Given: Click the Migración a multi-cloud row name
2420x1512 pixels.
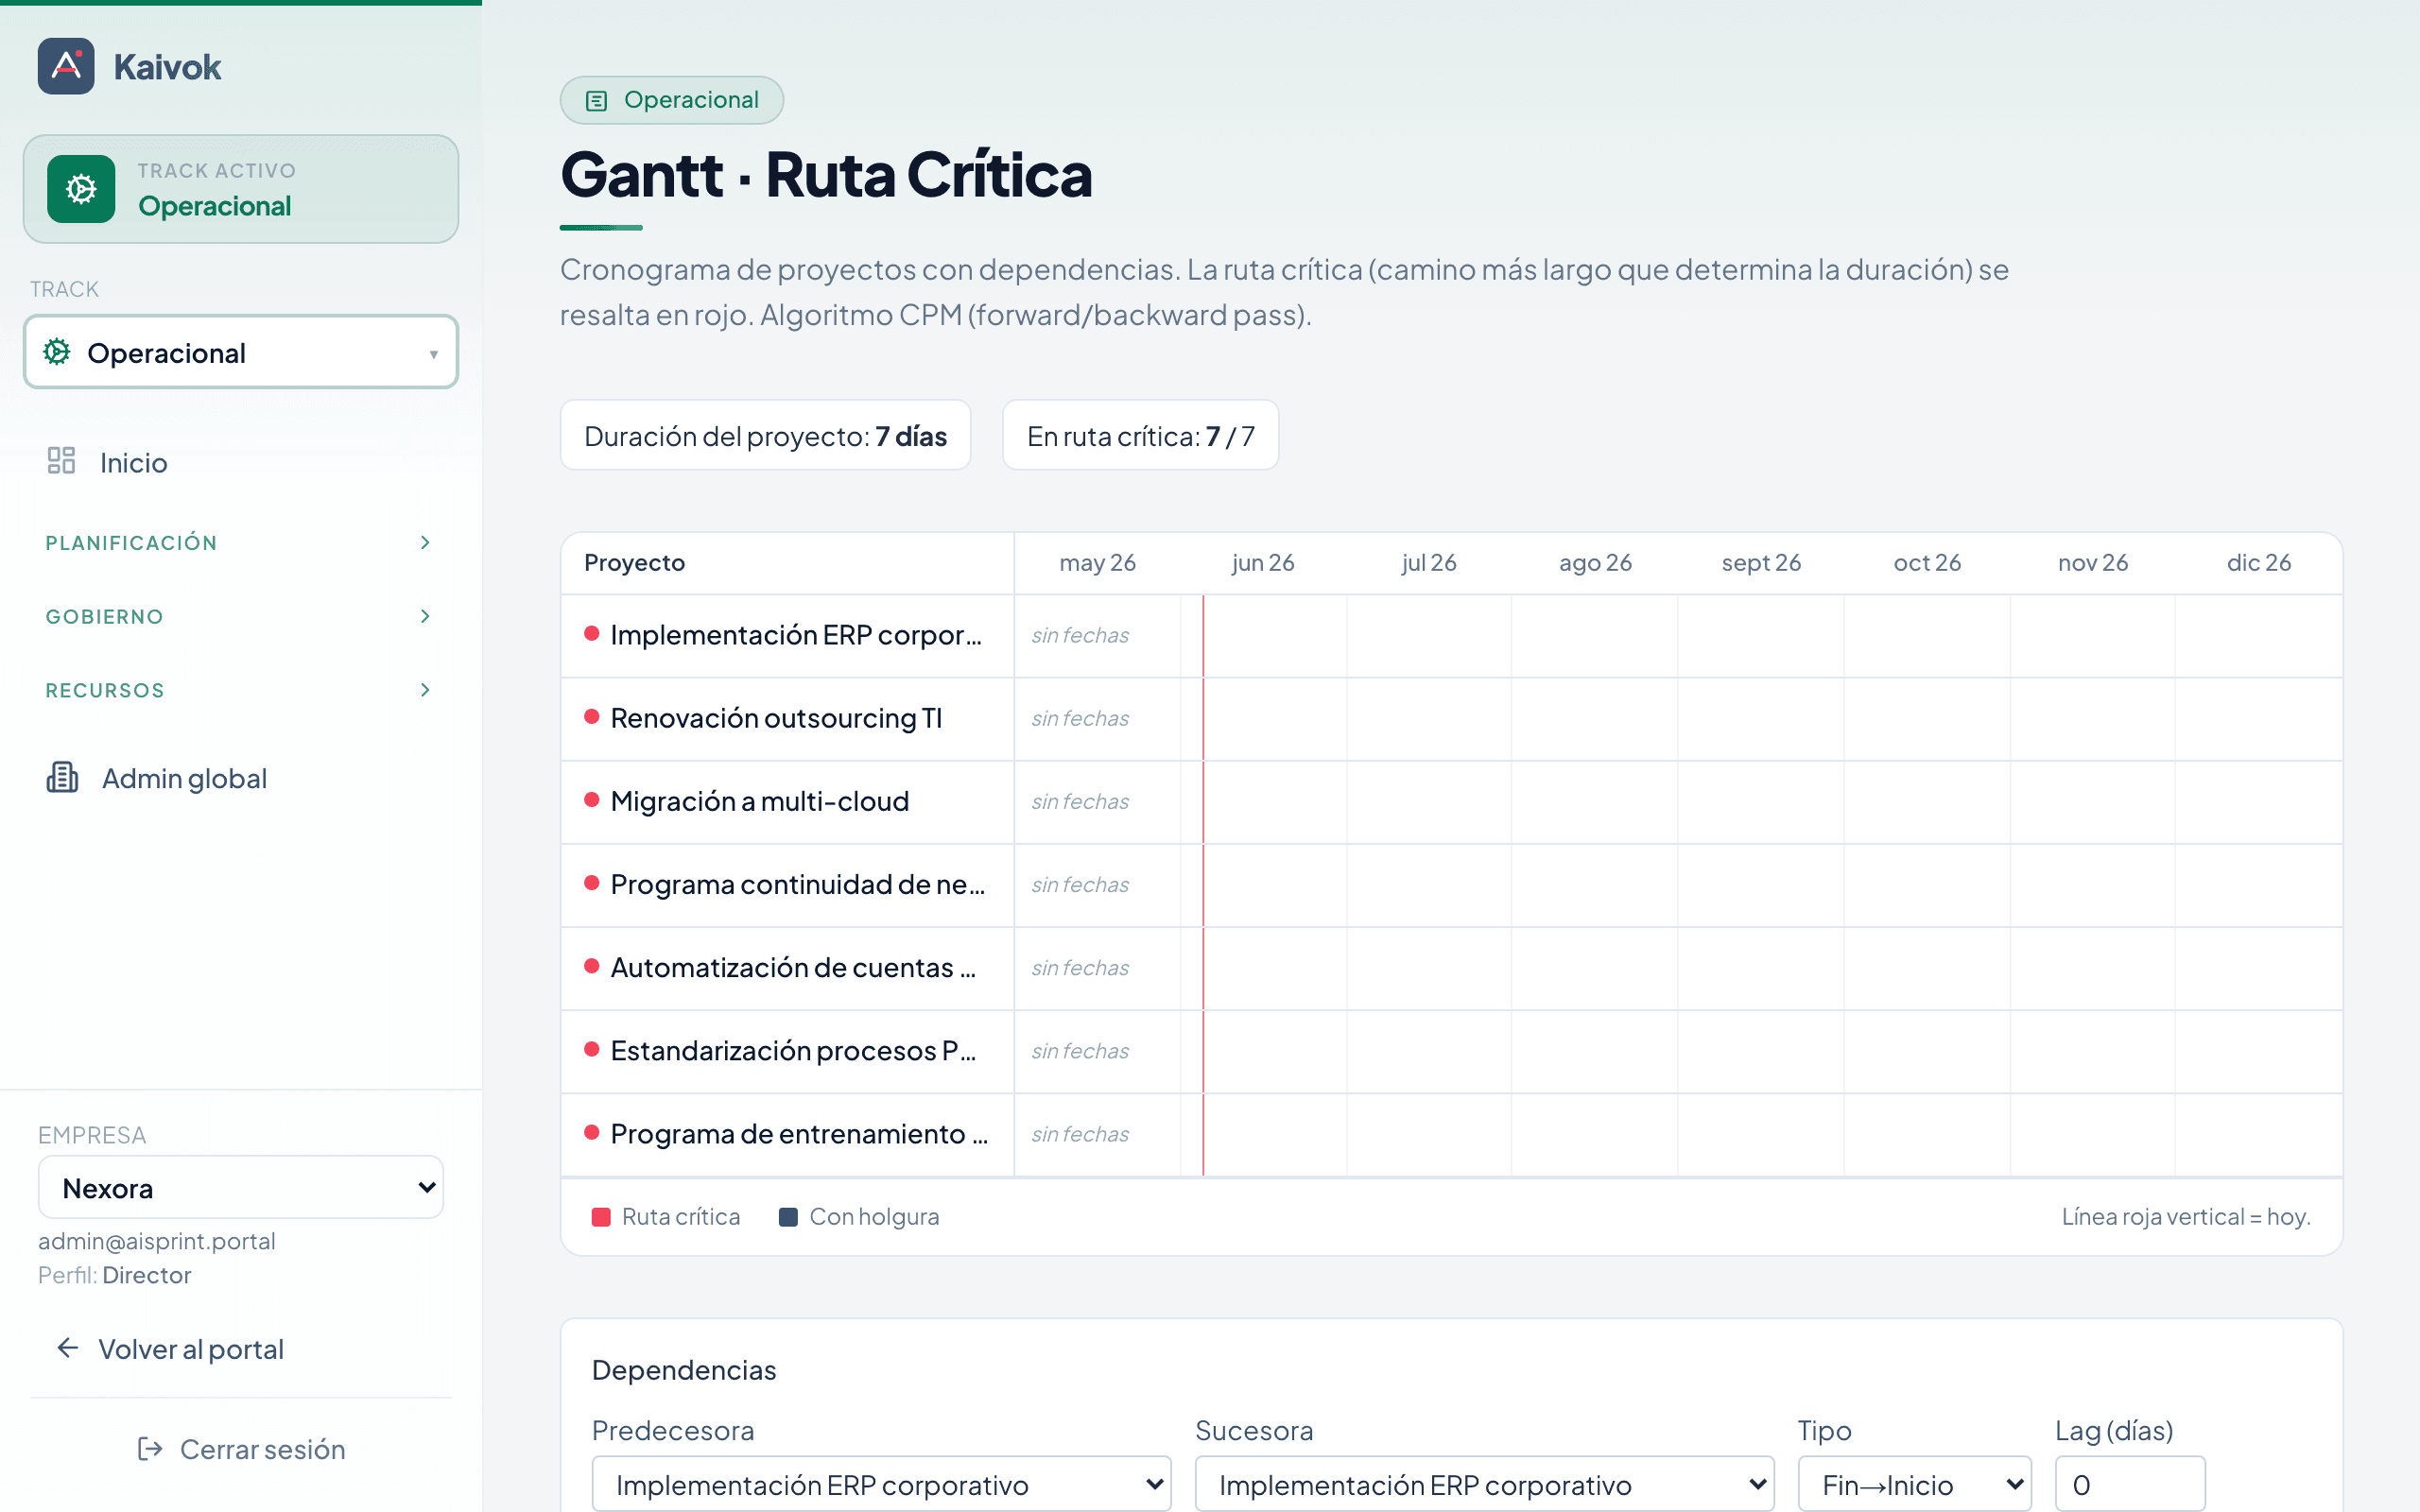Looking at the screenshot, I should click(759, 801).
